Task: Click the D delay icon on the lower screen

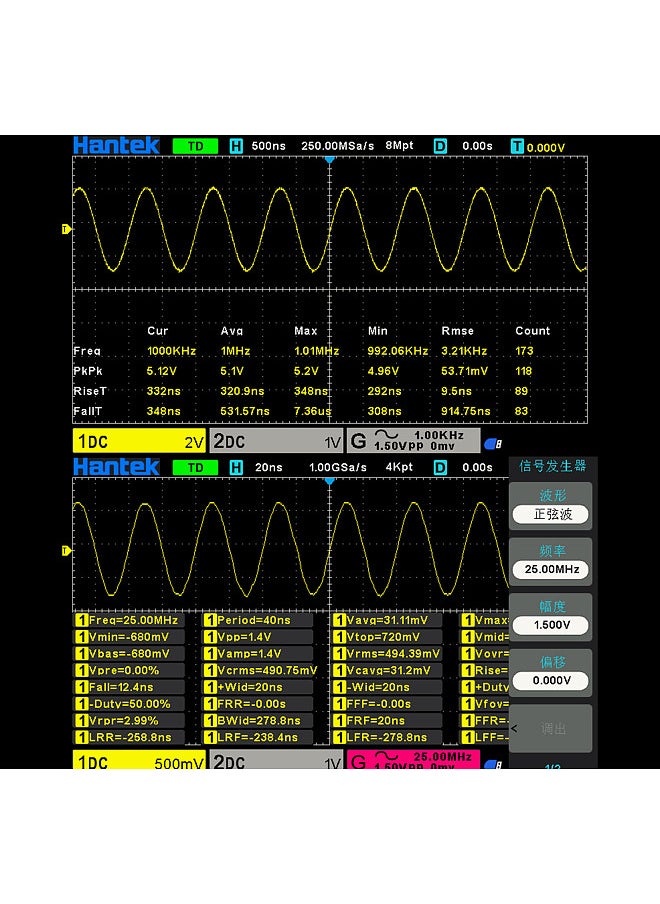Action: pos(440,468)
